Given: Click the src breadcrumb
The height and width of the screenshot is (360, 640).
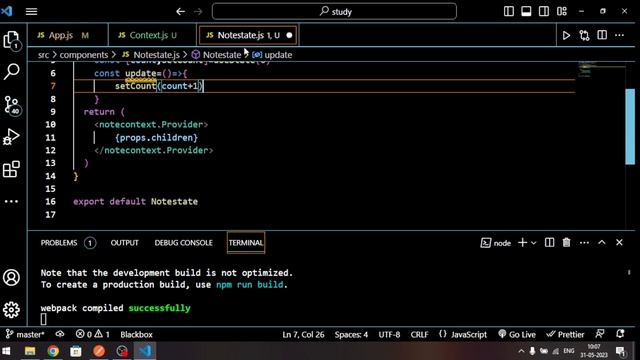Looking at the screenshot, I should pyautogui.click(x=43, y=55).
